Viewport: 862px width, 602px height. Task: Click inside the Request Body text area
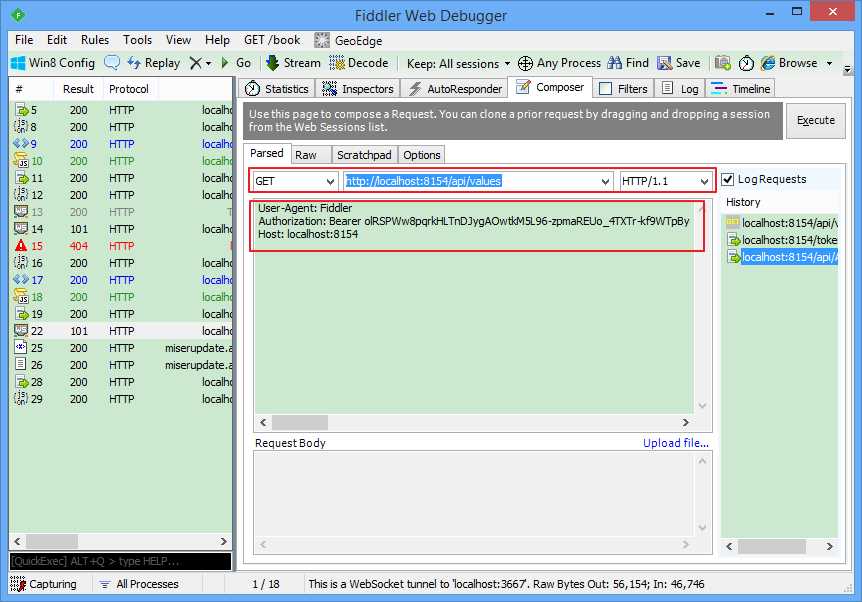476,496
